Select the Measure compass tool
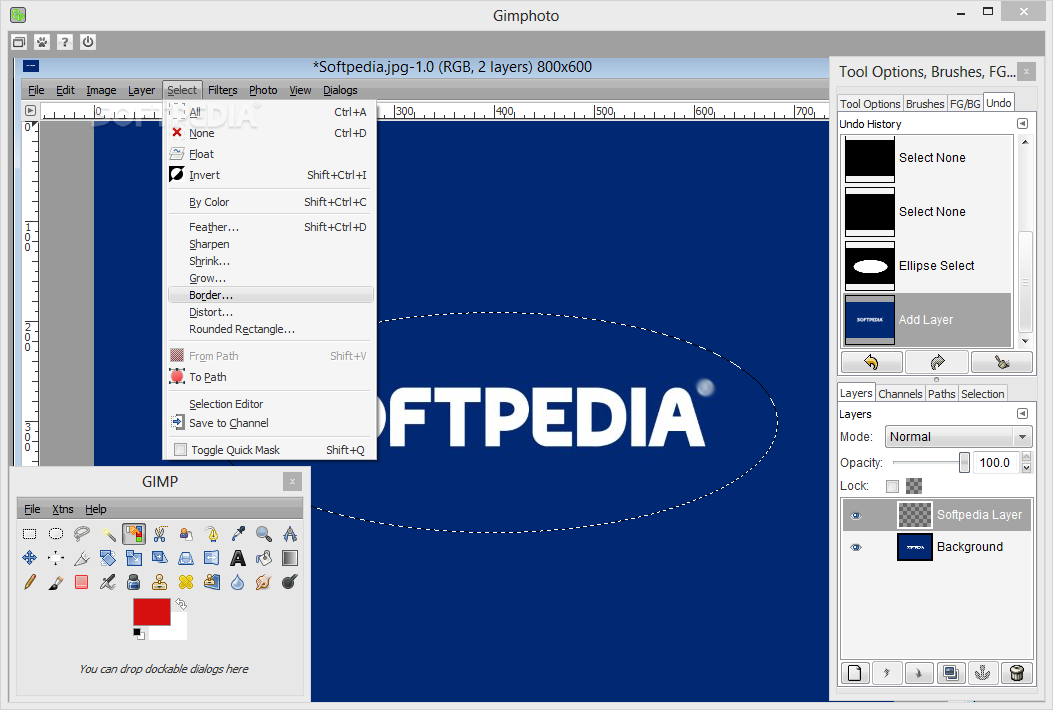This screenshot has width=1053, height=710. (290, 534)
